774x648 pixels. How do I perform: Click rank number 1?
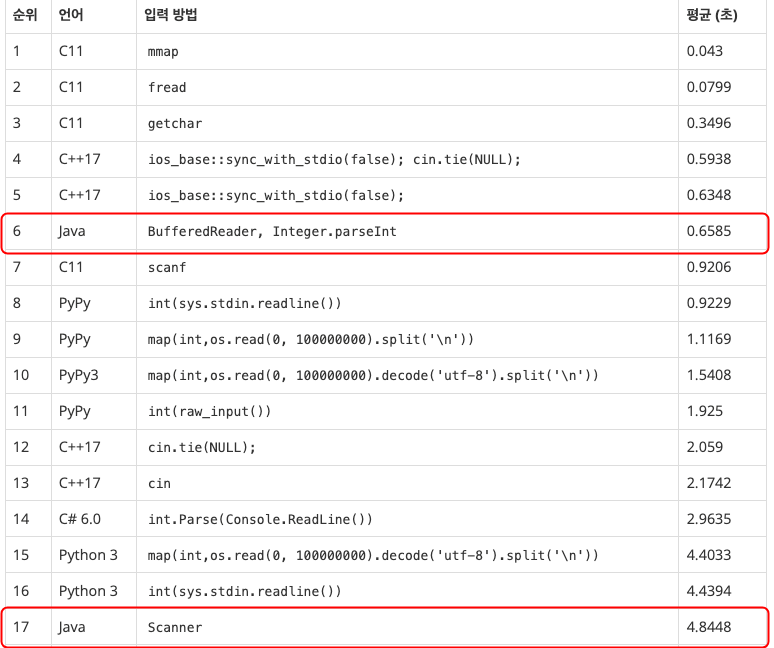click(x=16, y=51)
